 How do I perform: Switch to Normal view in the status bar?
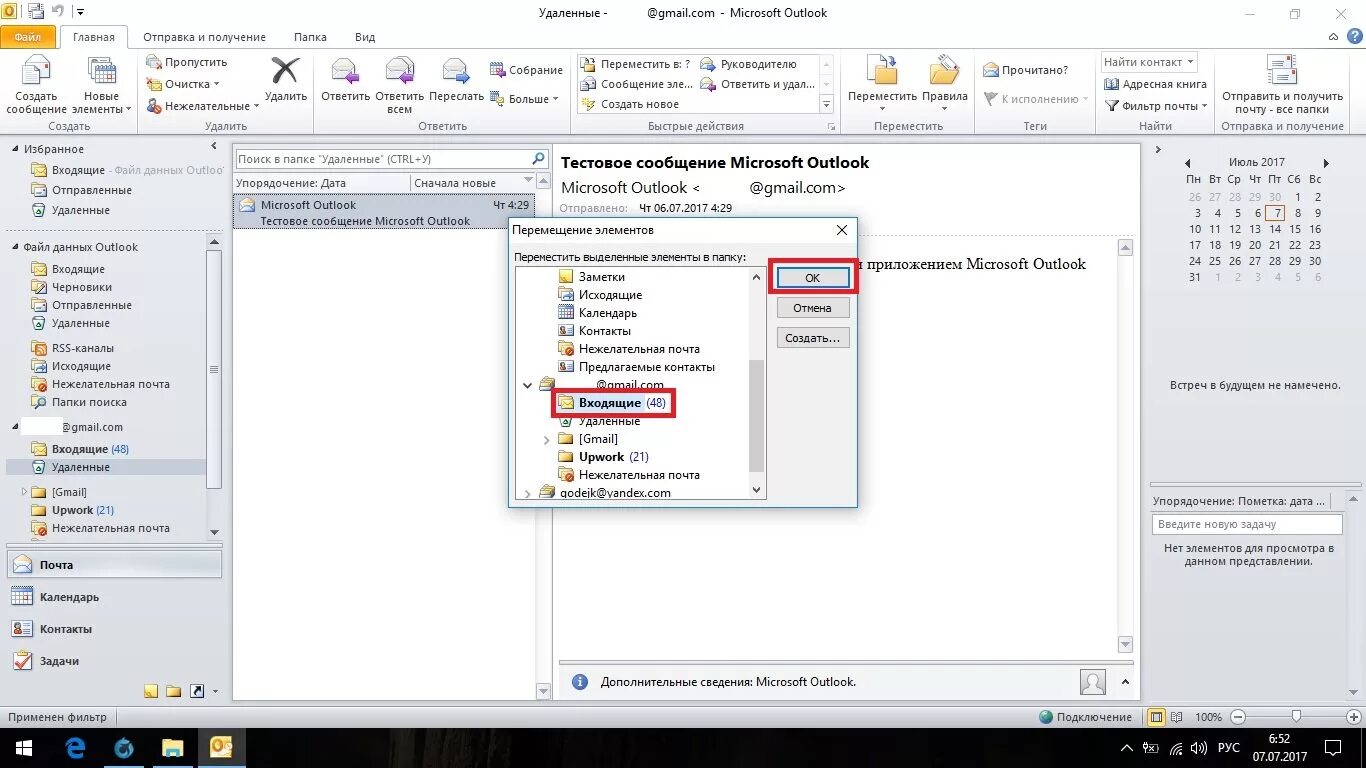[1157, 717]
